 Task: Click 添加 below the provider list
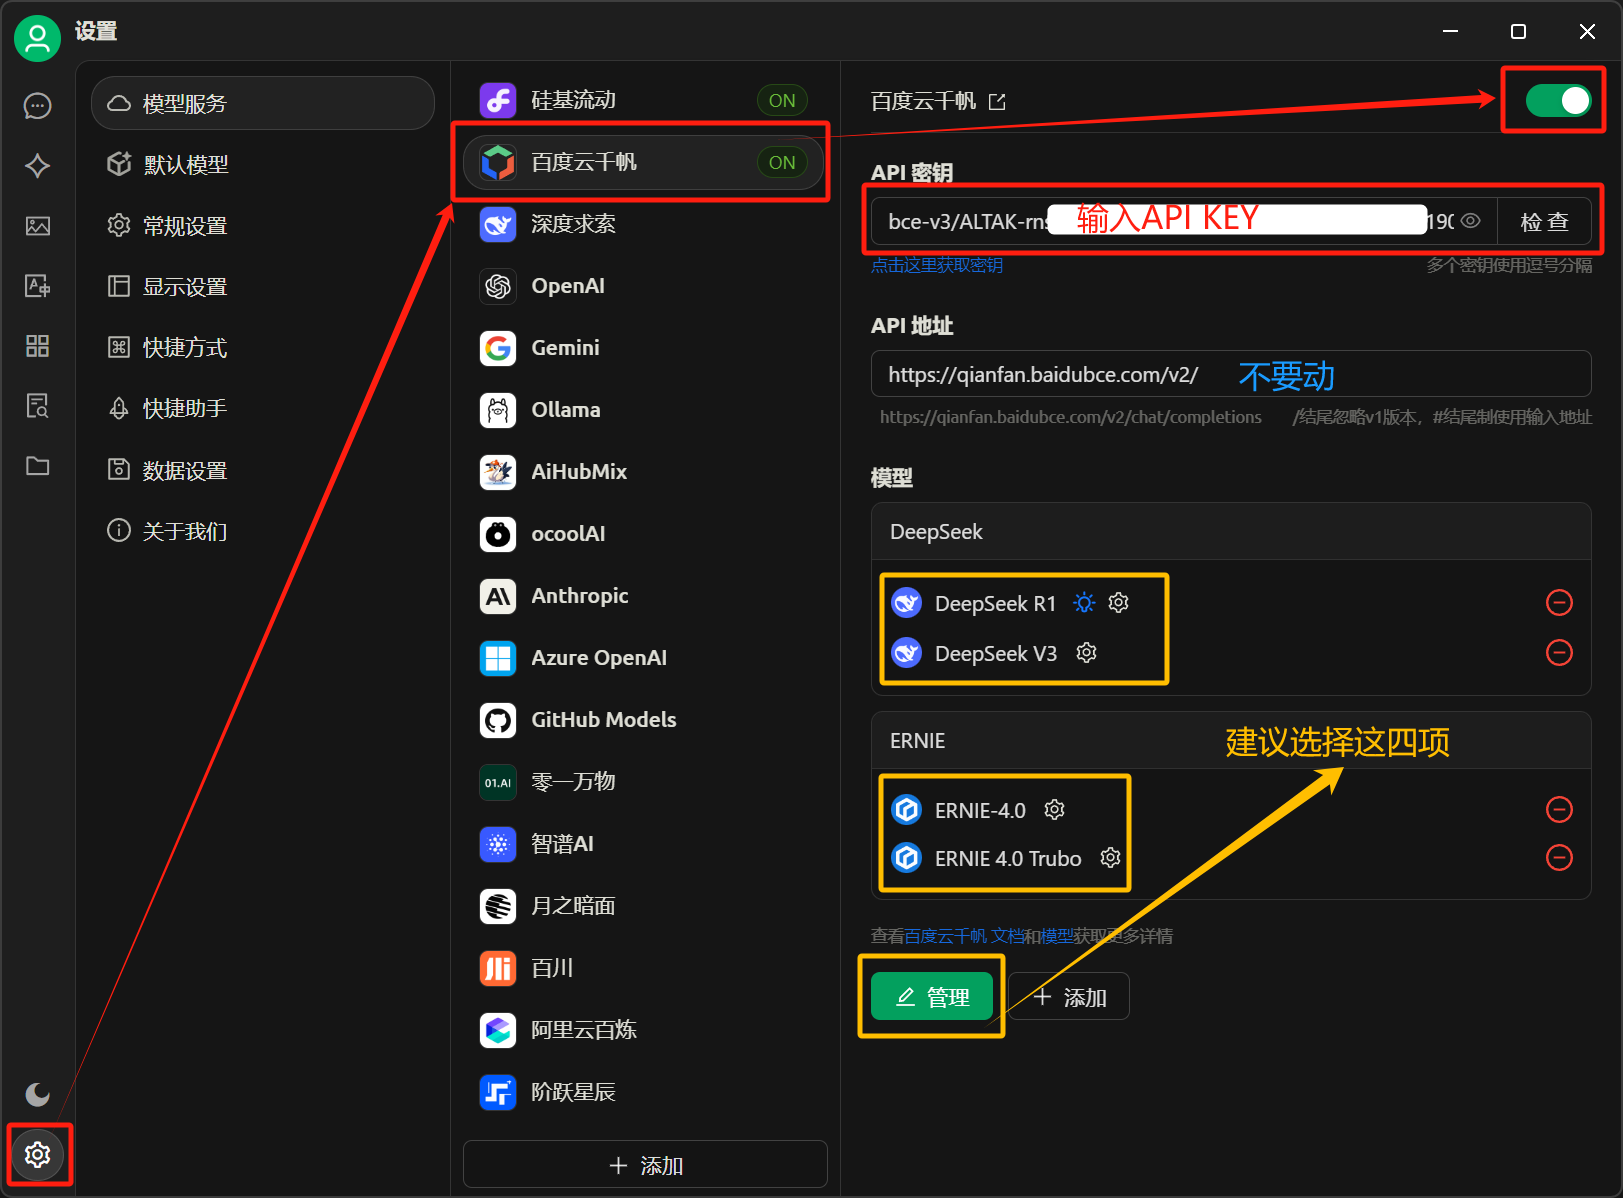click(645, 1165)
